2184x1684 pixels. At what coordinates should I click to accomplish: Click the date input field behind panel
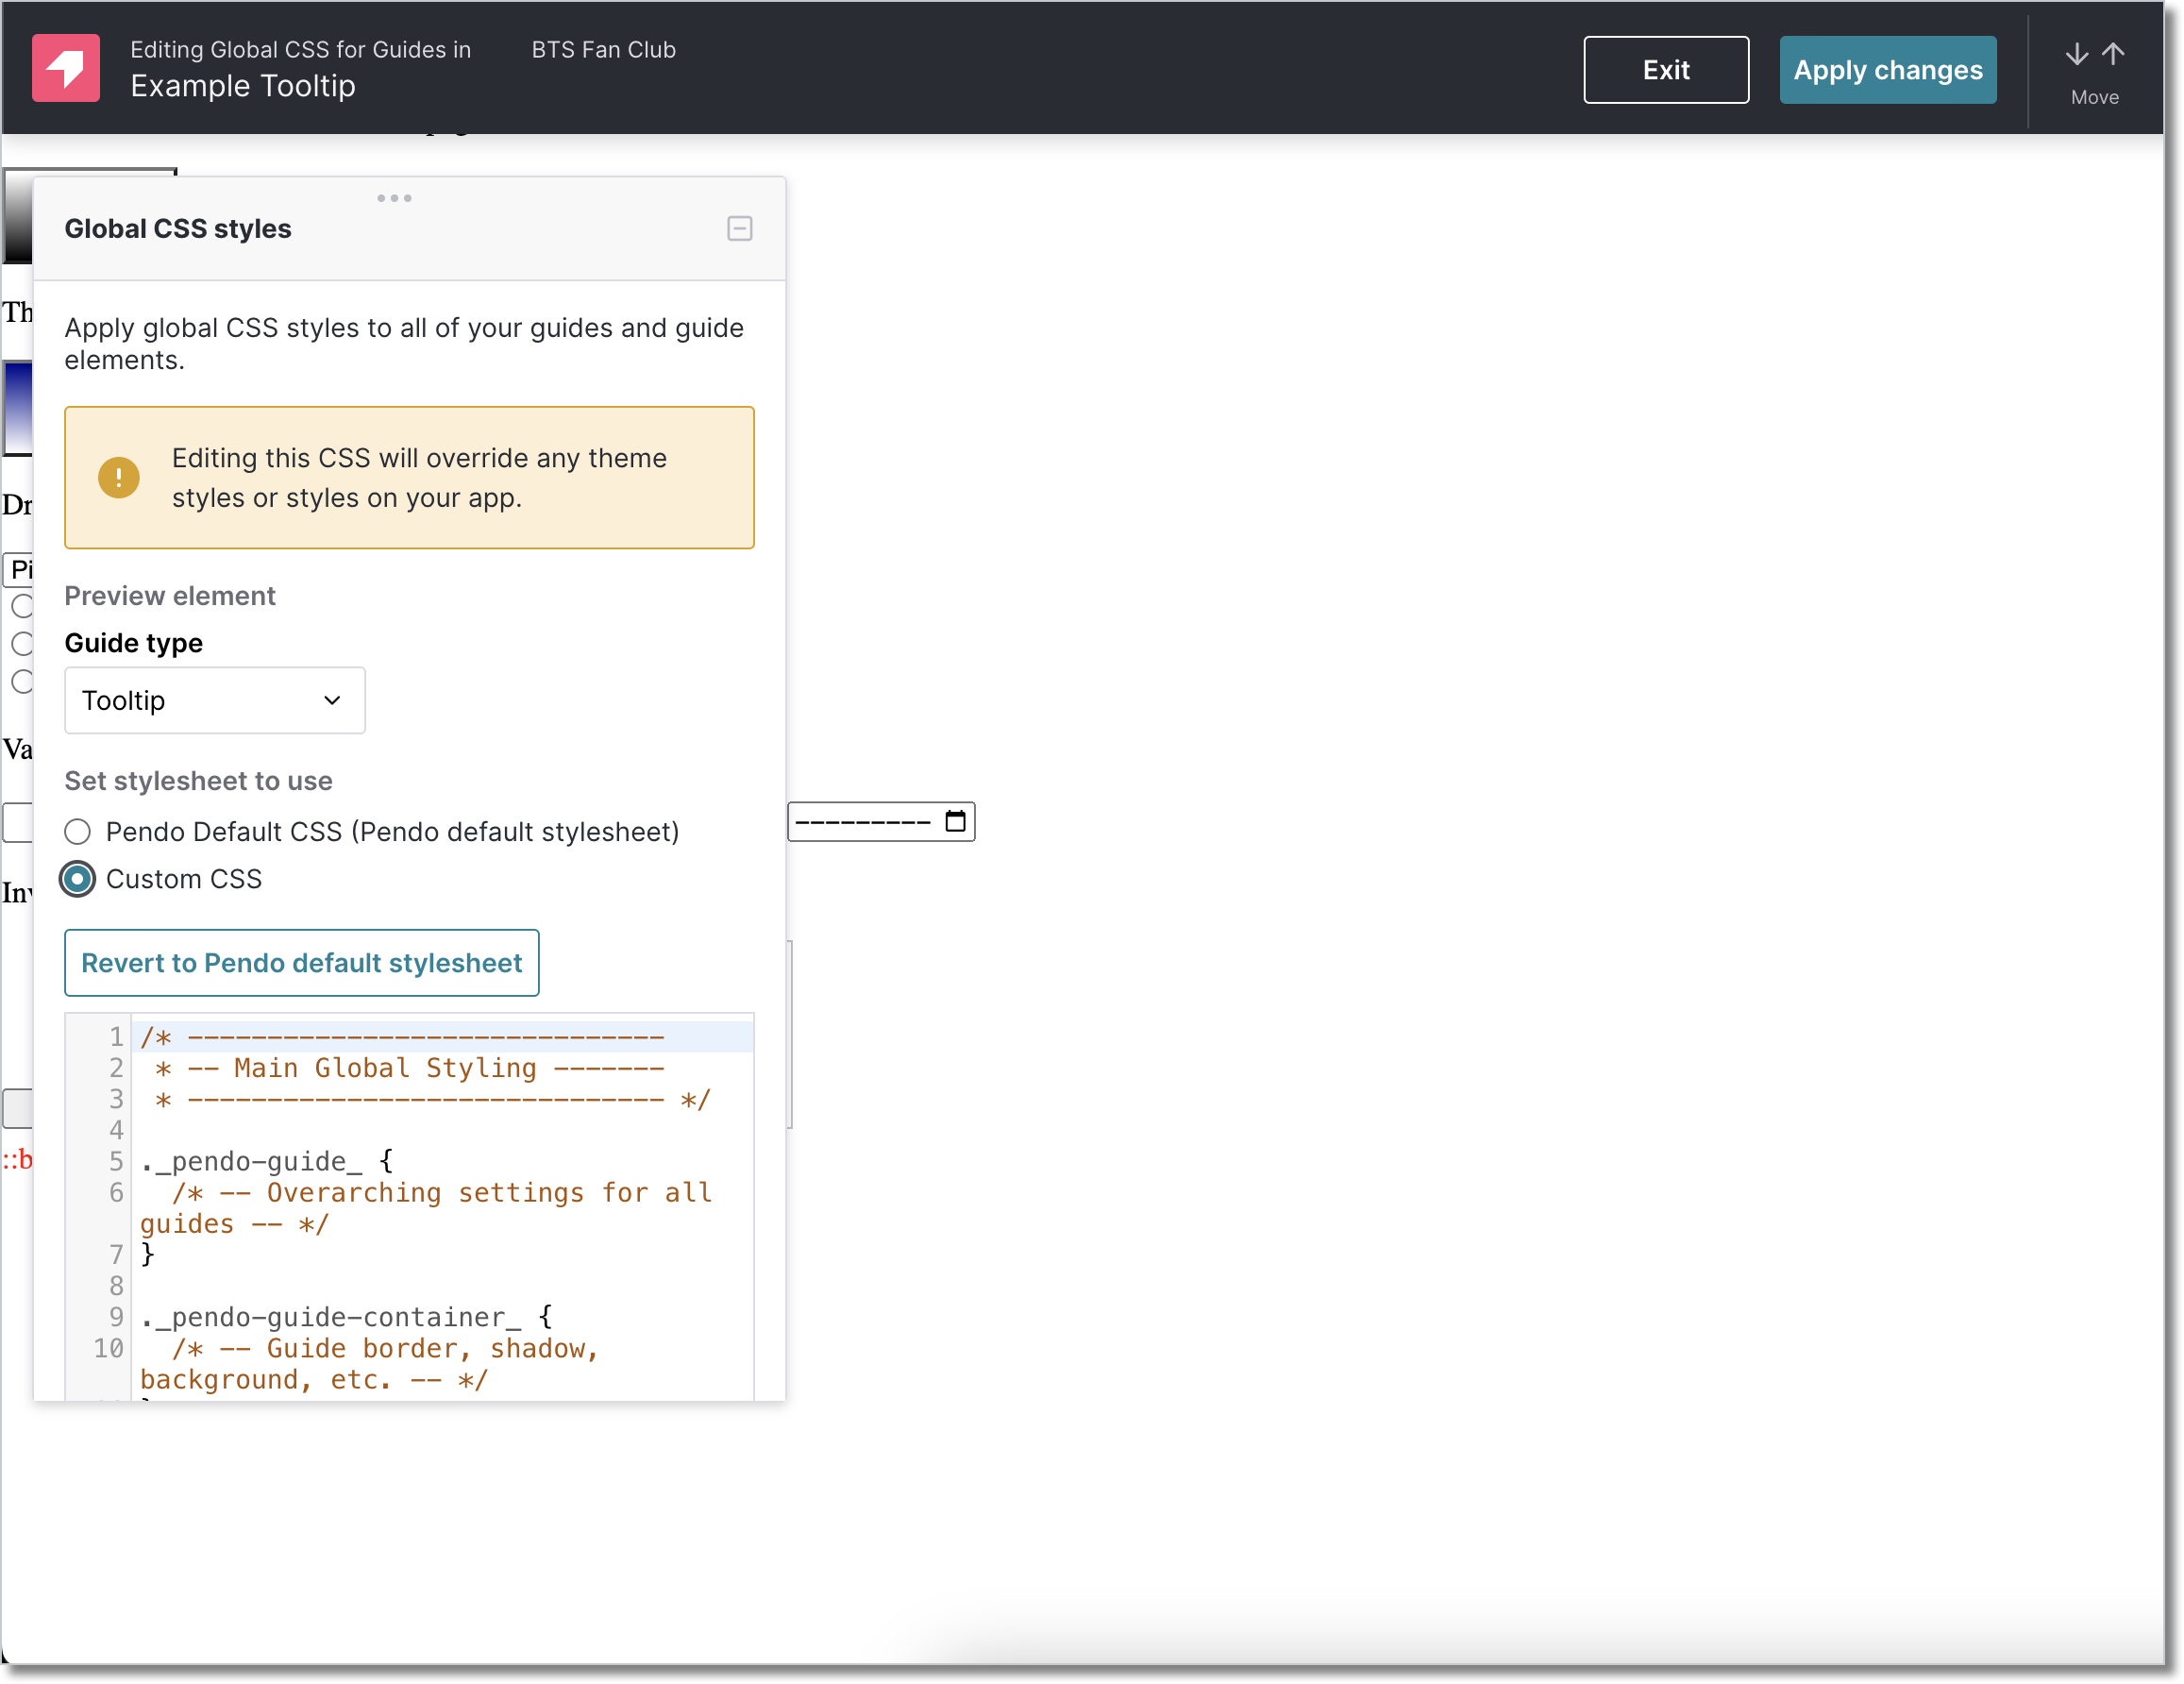click(881, 822)
